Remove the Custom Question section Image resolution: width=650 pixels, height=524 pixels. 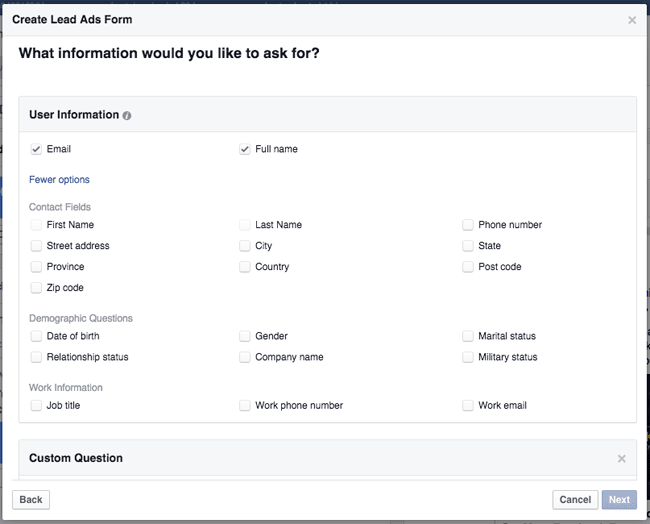[621, 458]
